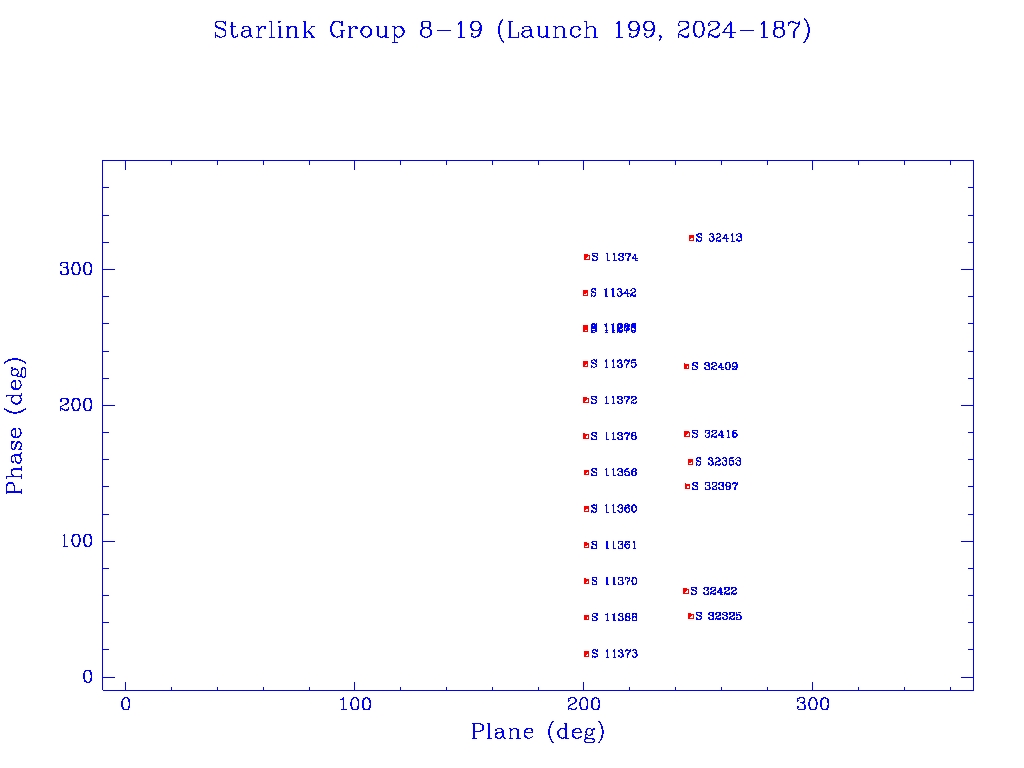The image size is (1024, 768).
Task: Click the S 32409 satellite label
Action: click(x=715, y=366)
